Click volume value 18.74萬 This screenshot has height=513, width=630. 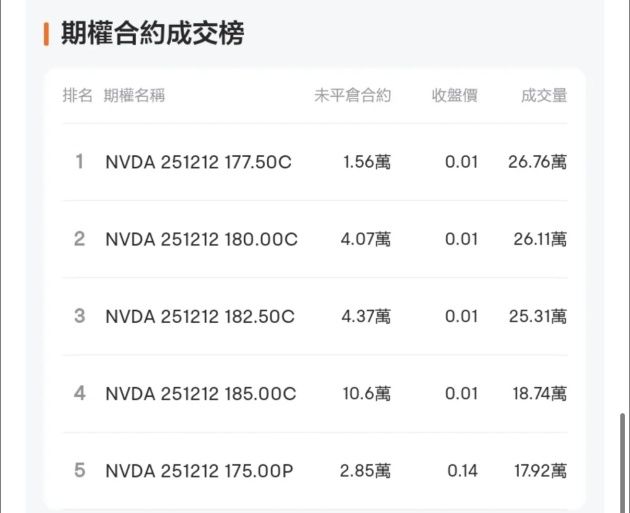coord(540,393)
